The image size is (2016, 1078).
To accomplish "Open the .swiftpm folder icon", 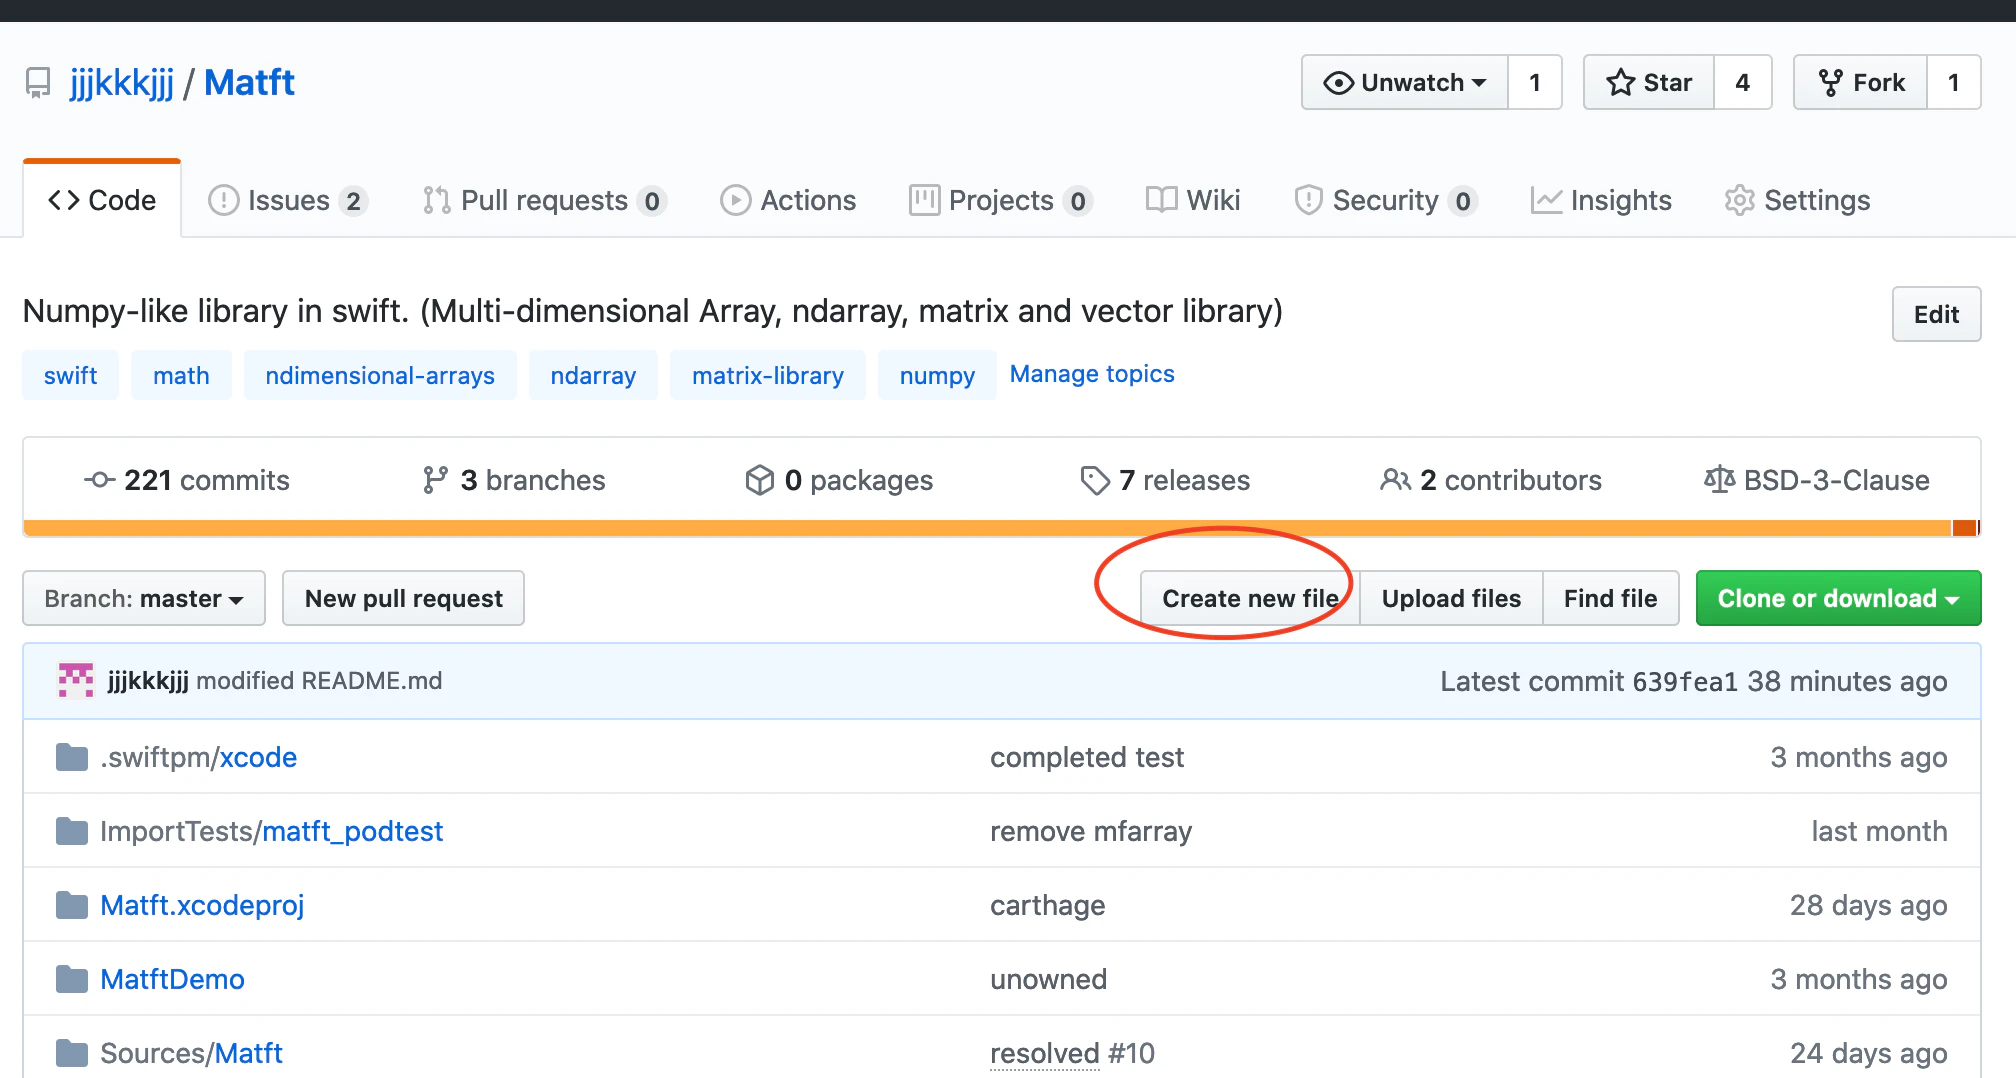I will (x=72, y=757).
